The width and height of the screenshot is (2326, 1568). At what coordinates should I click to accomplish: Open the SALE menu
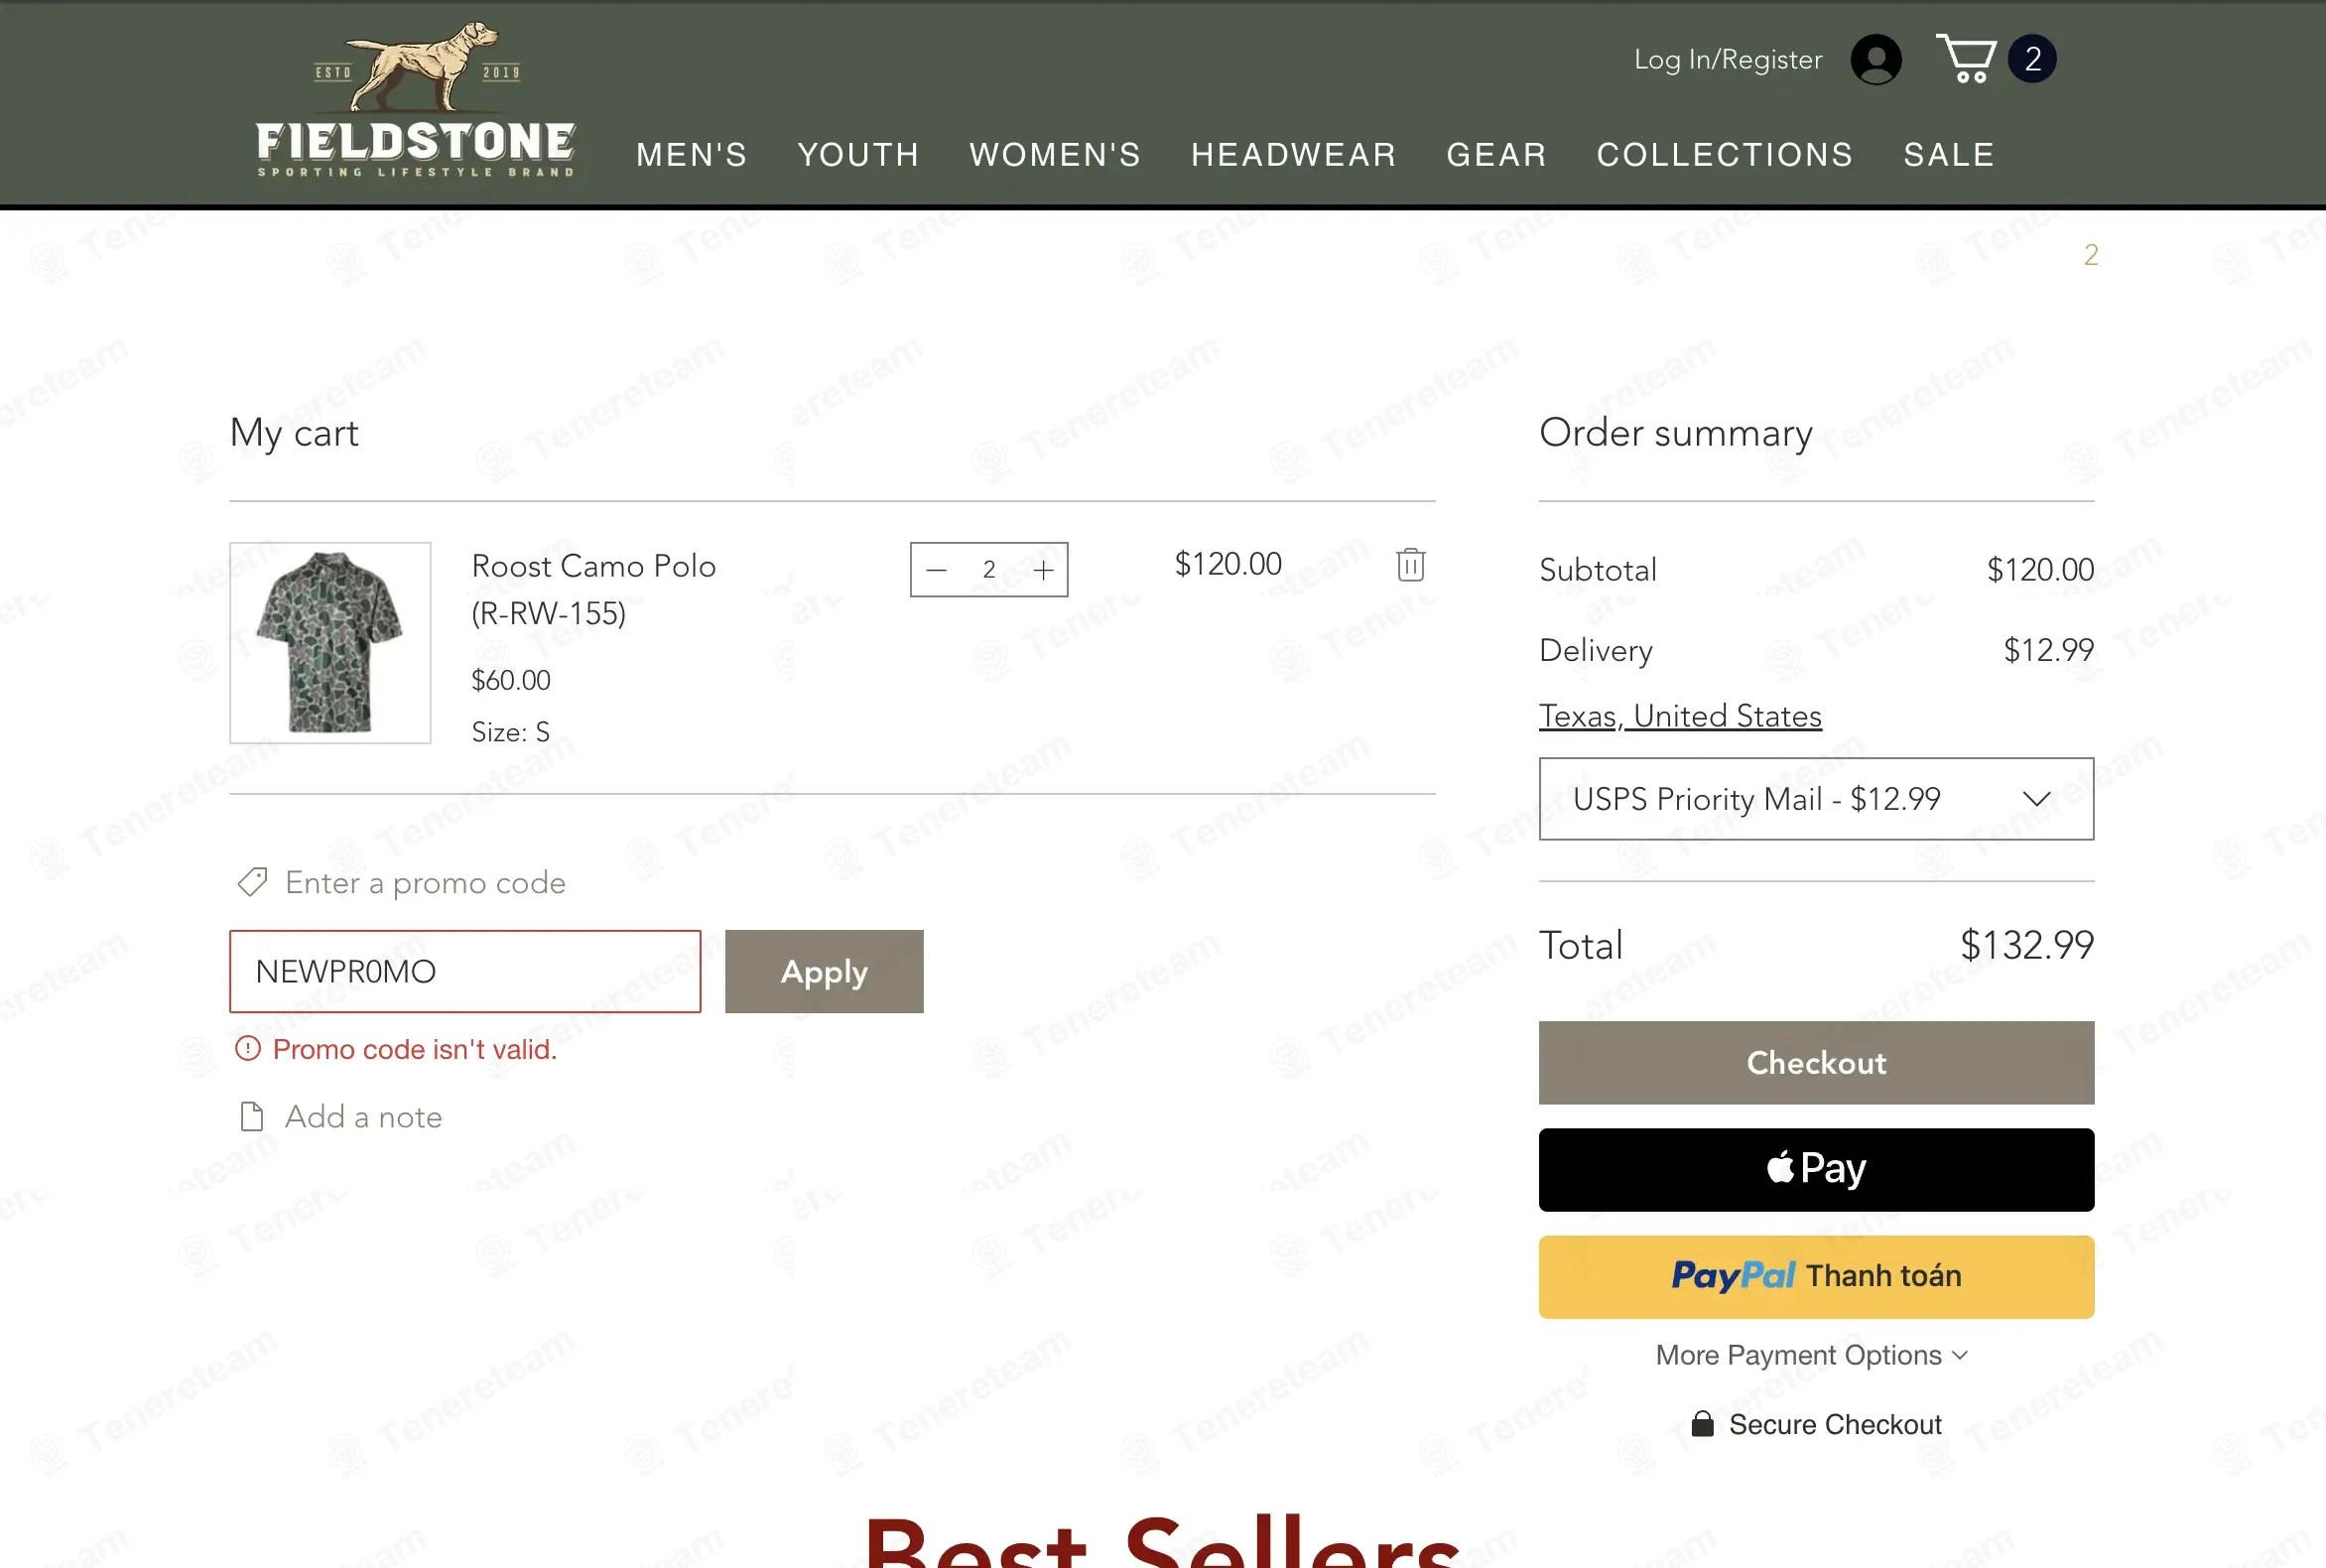pyautogui.click(x=1949, y=155)
